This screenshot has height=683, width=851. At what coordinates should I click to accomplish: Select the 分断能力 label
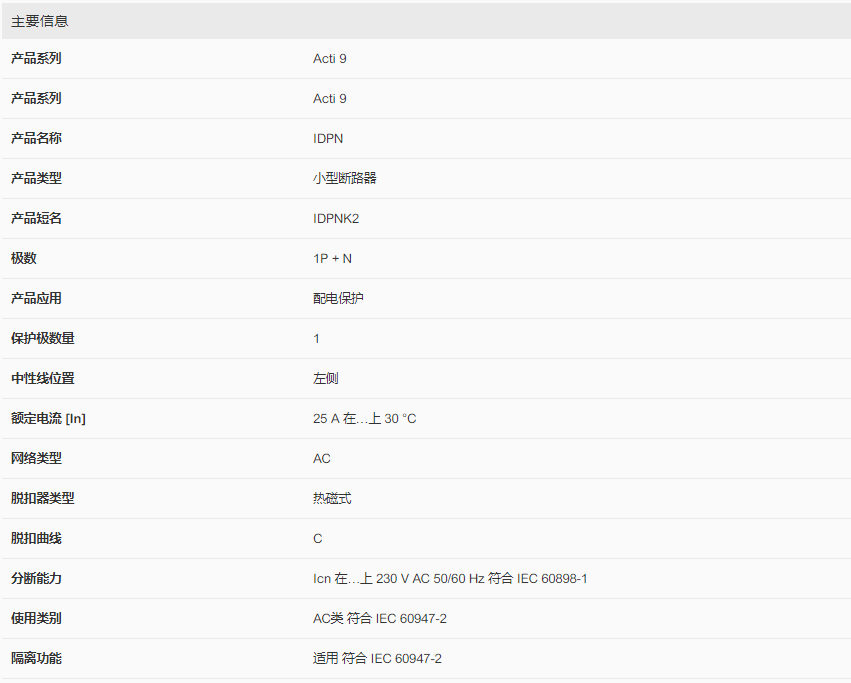pyautogui.click(x=36, y=578)
